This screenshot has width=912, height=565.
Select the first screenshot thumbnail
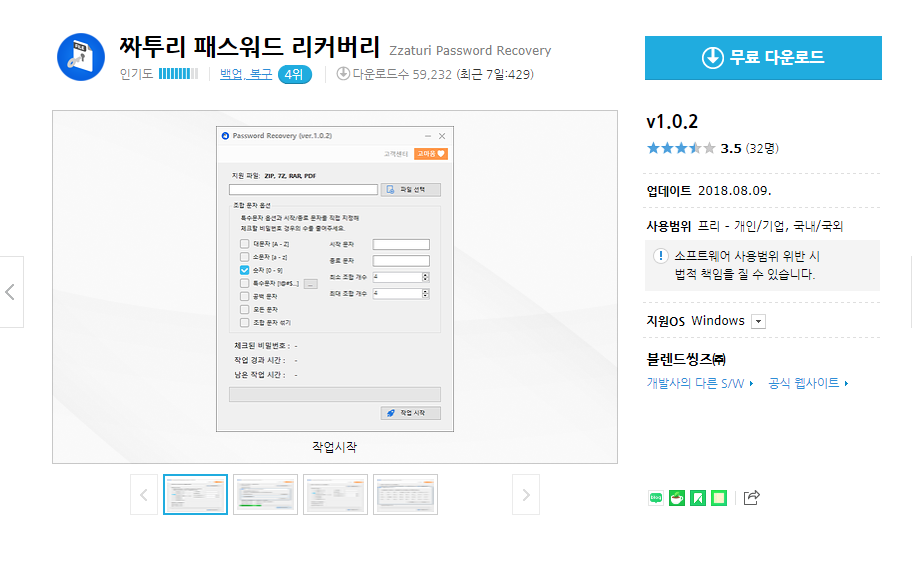pos(195,495)
